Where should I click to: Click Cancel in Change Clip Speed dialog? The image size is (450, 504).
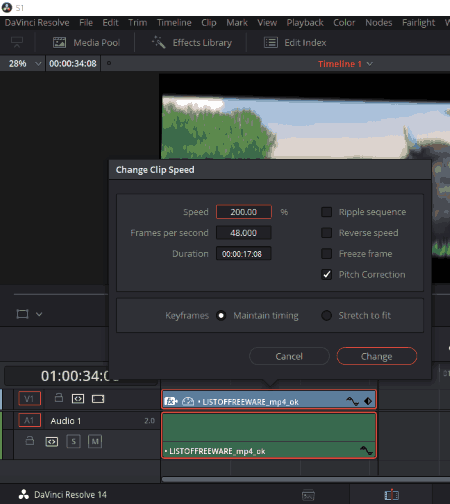coord(289,356)
